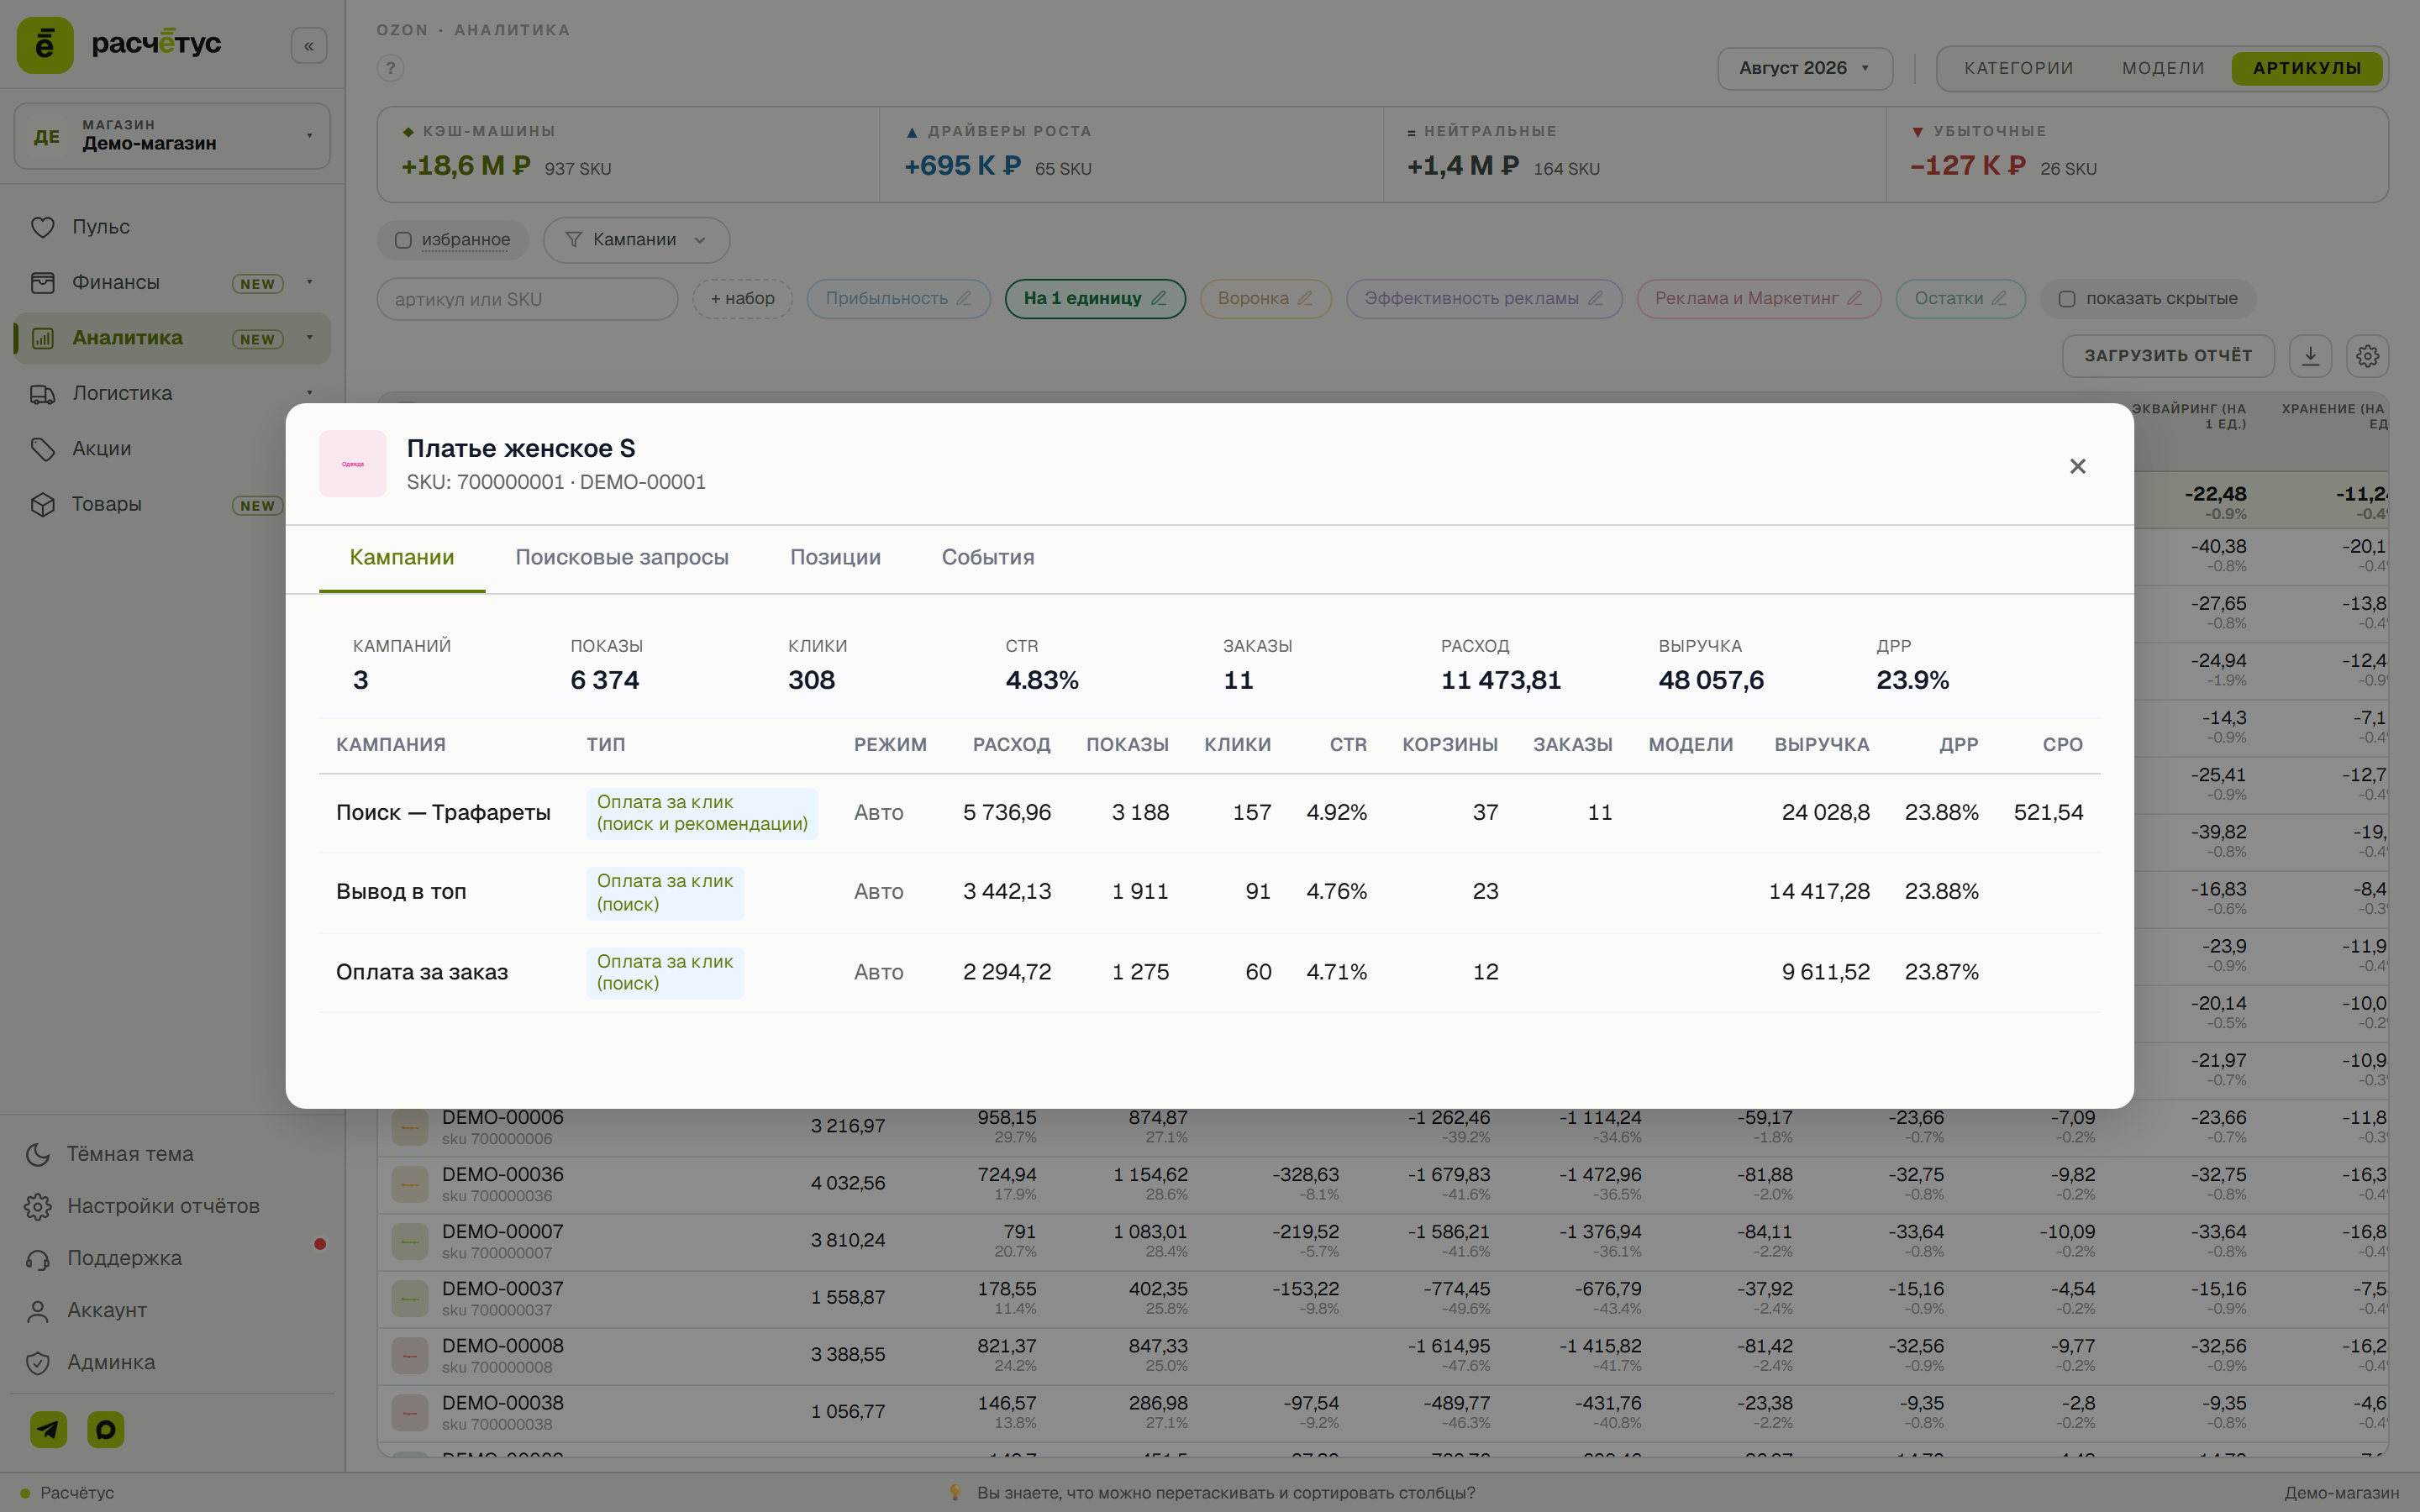Open the chat bubble icon next to Telegram
The height and width of the screenshot is (1512, 2420).
(x=105, y=1429)
